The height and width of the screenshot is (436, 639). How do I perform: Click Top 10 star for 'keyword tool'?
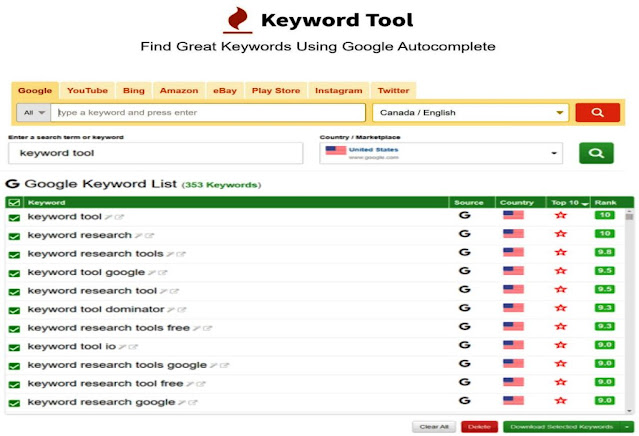pyautogui.click(x=561, y=215)
